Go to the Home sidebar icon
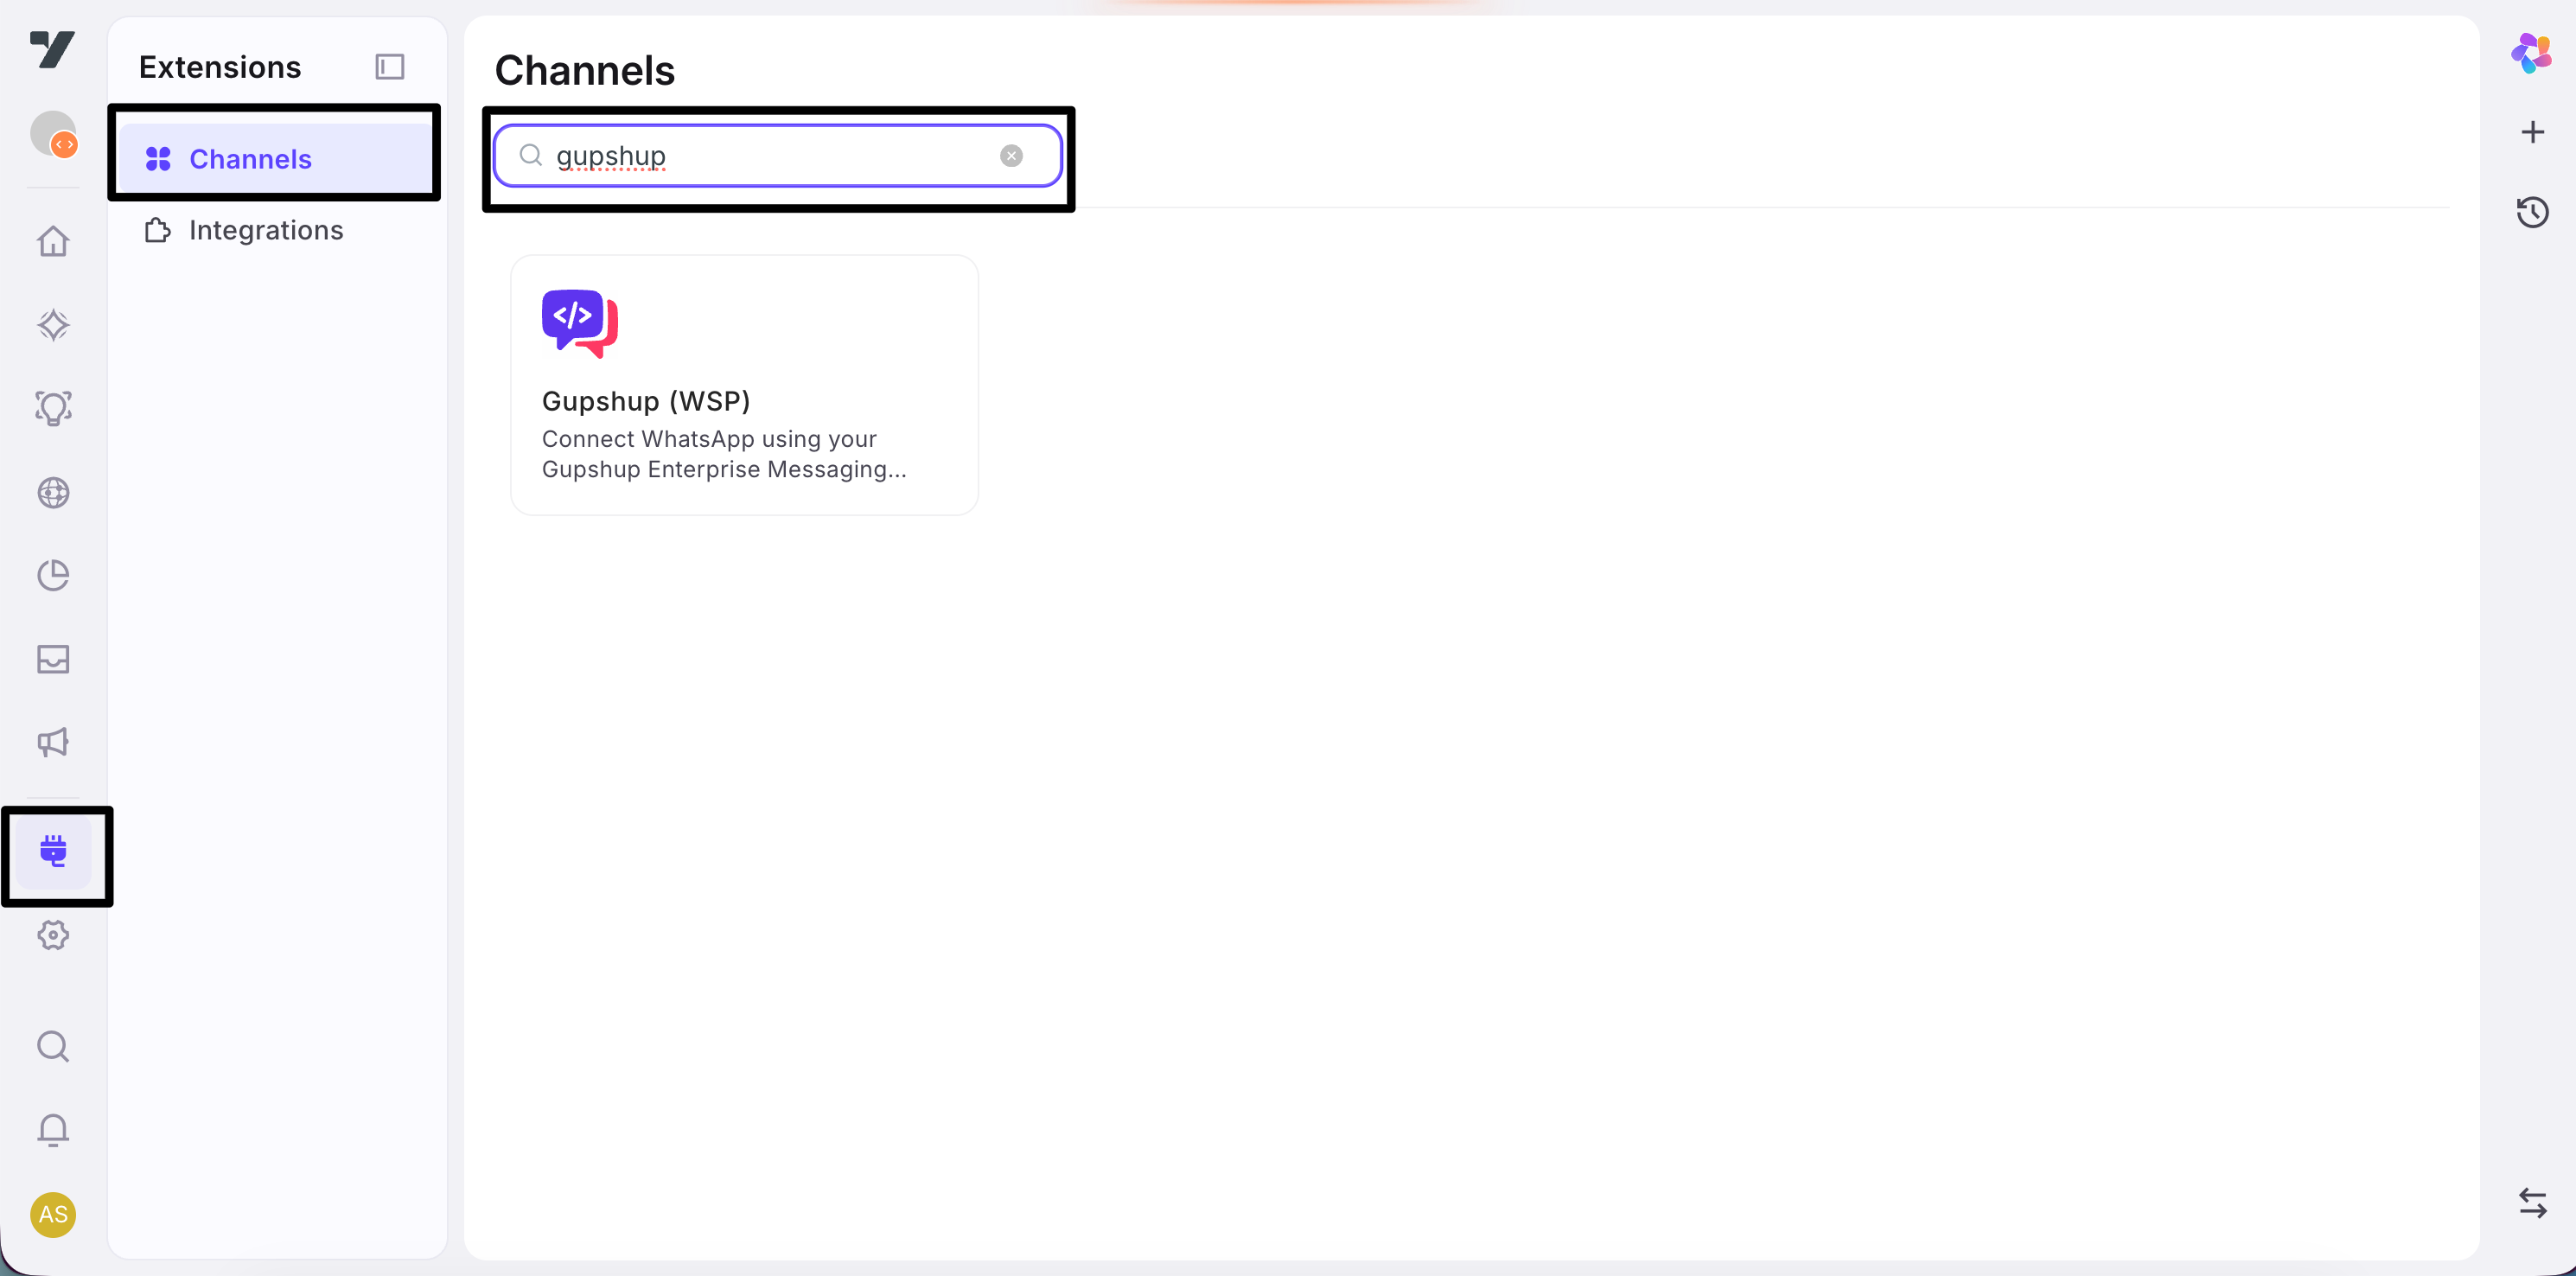Screen dimensions: 2576x1276 tap(53, 241)
